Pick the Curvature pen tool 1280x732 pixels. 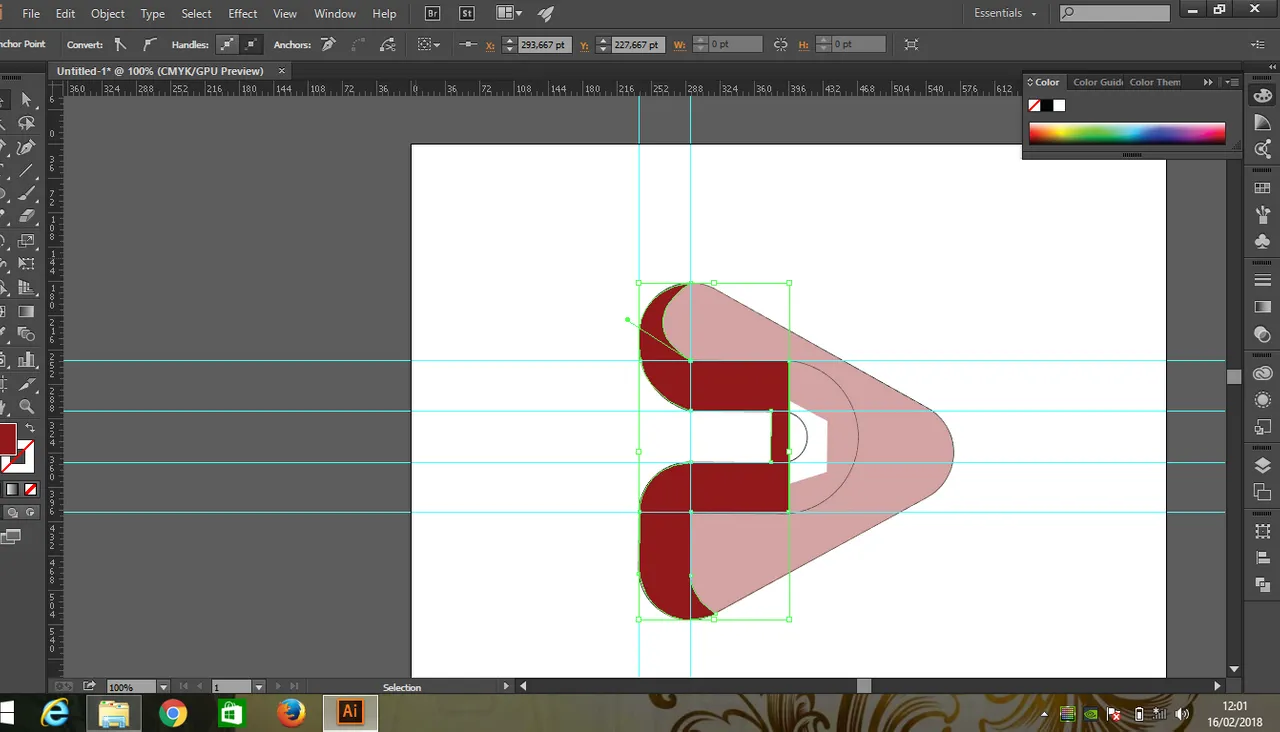coord(27,147)
